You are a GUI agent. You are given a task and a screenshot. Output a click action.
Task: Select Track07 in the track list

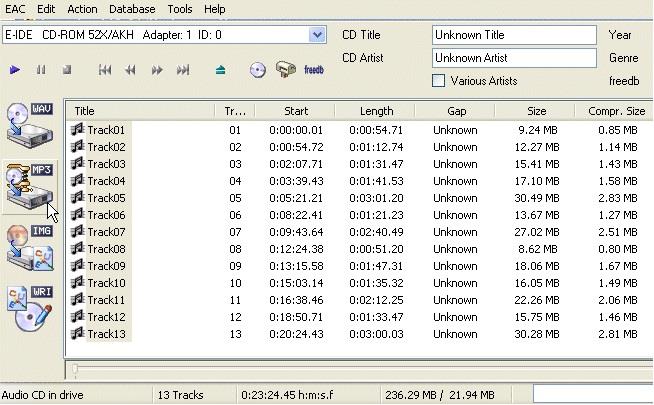(x=106, y=232)
